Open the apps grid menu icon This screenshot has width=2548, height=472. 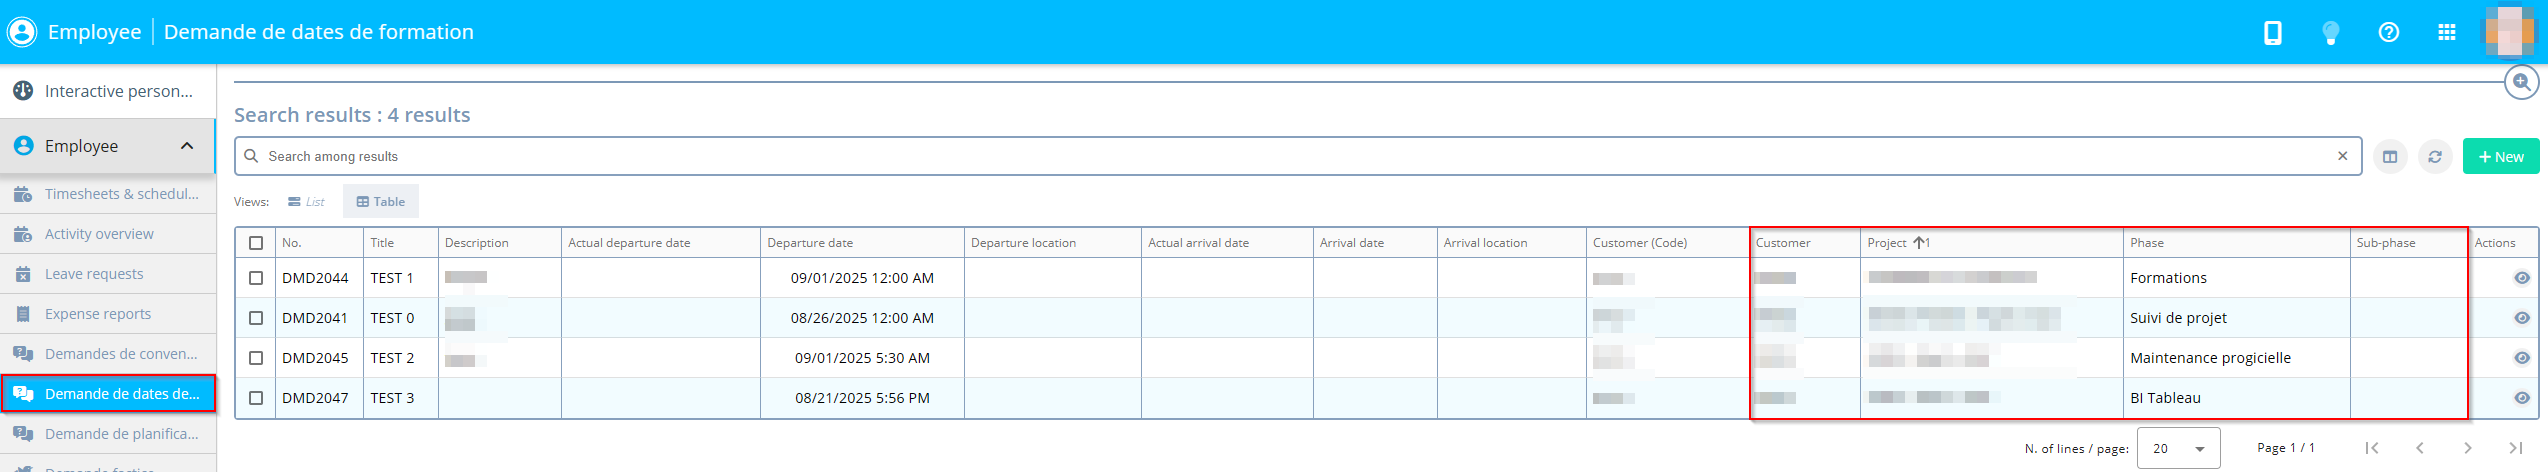click(x=2446, y=33)
